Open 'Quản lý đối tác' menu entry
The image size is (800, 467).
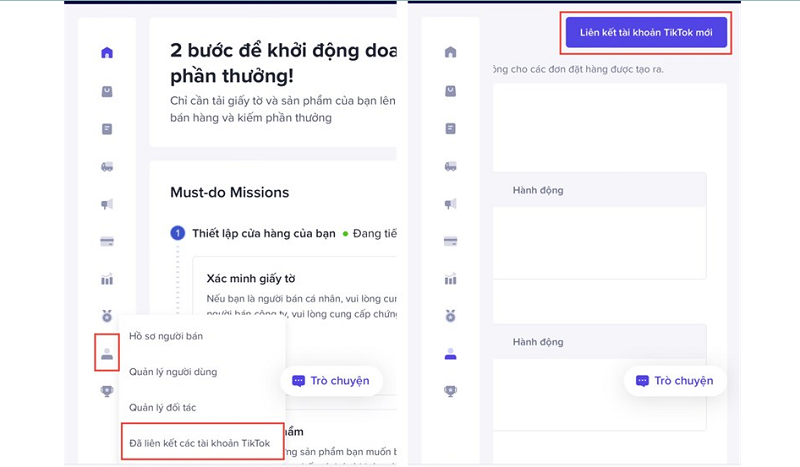162,407
